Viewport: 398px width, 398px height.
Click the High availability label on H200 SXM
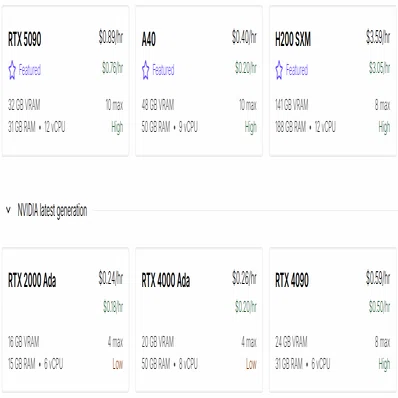[384, 127]
